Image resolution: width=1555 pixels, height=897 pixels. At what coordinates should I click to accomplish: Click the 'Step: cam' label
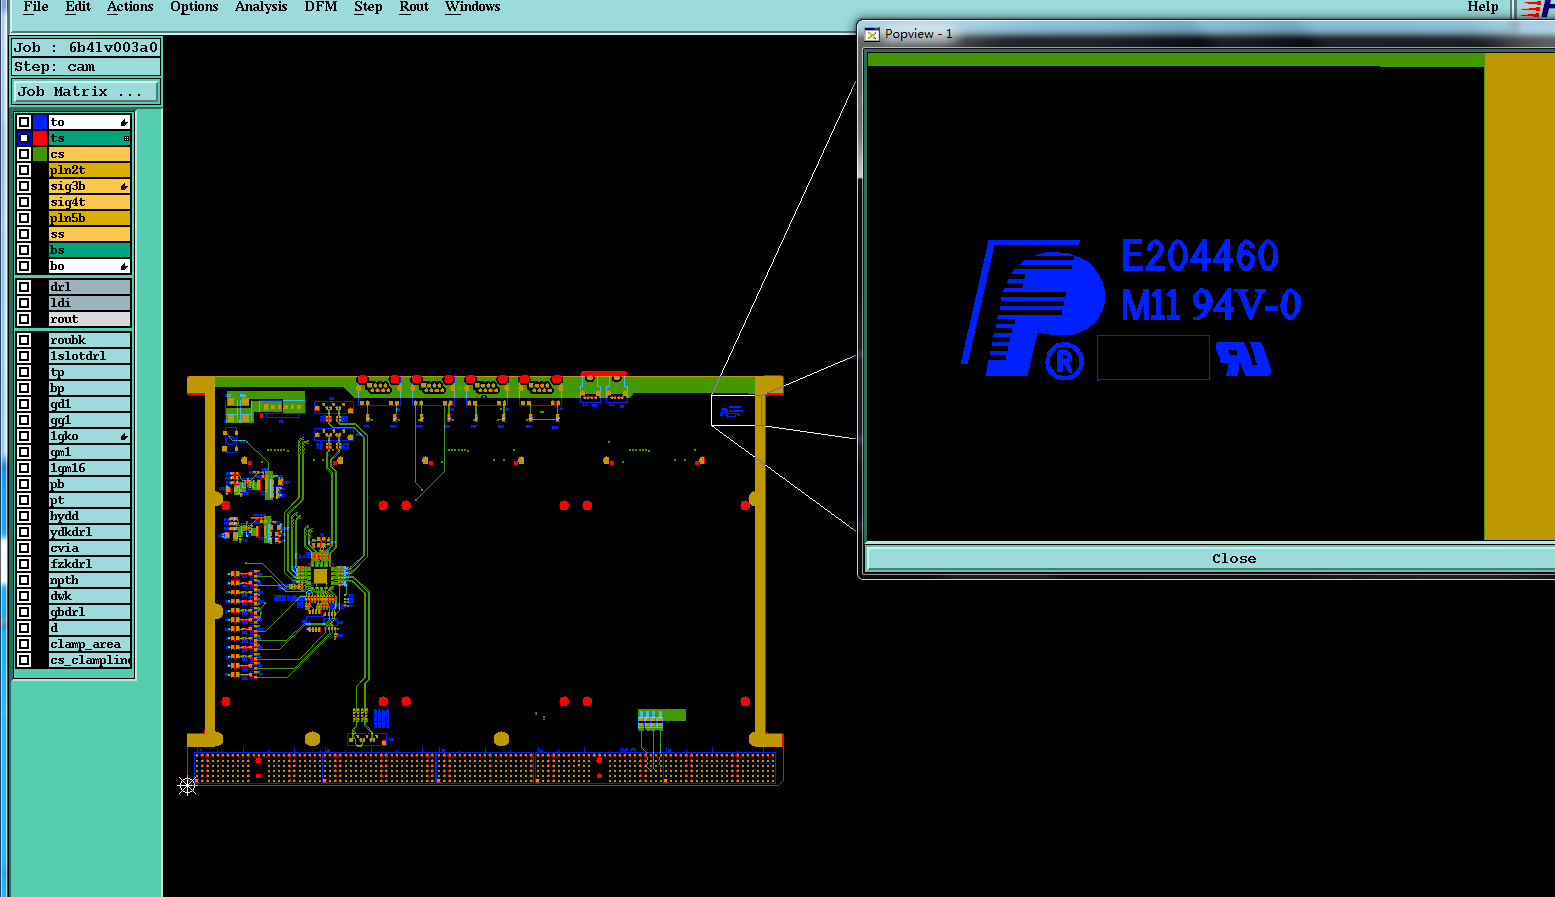coord(86,67)
